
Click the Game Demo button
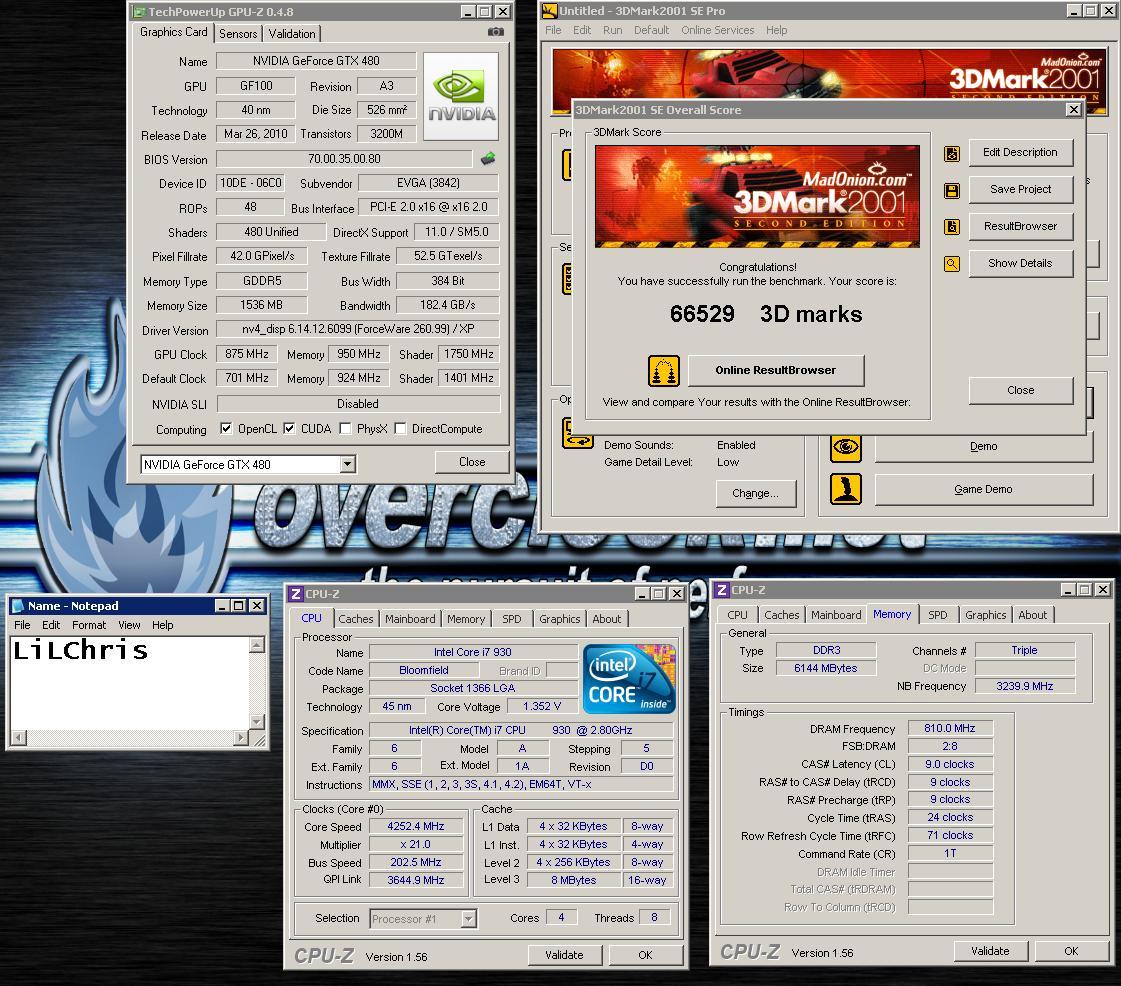pyautogui.click(x=984, y=490)
